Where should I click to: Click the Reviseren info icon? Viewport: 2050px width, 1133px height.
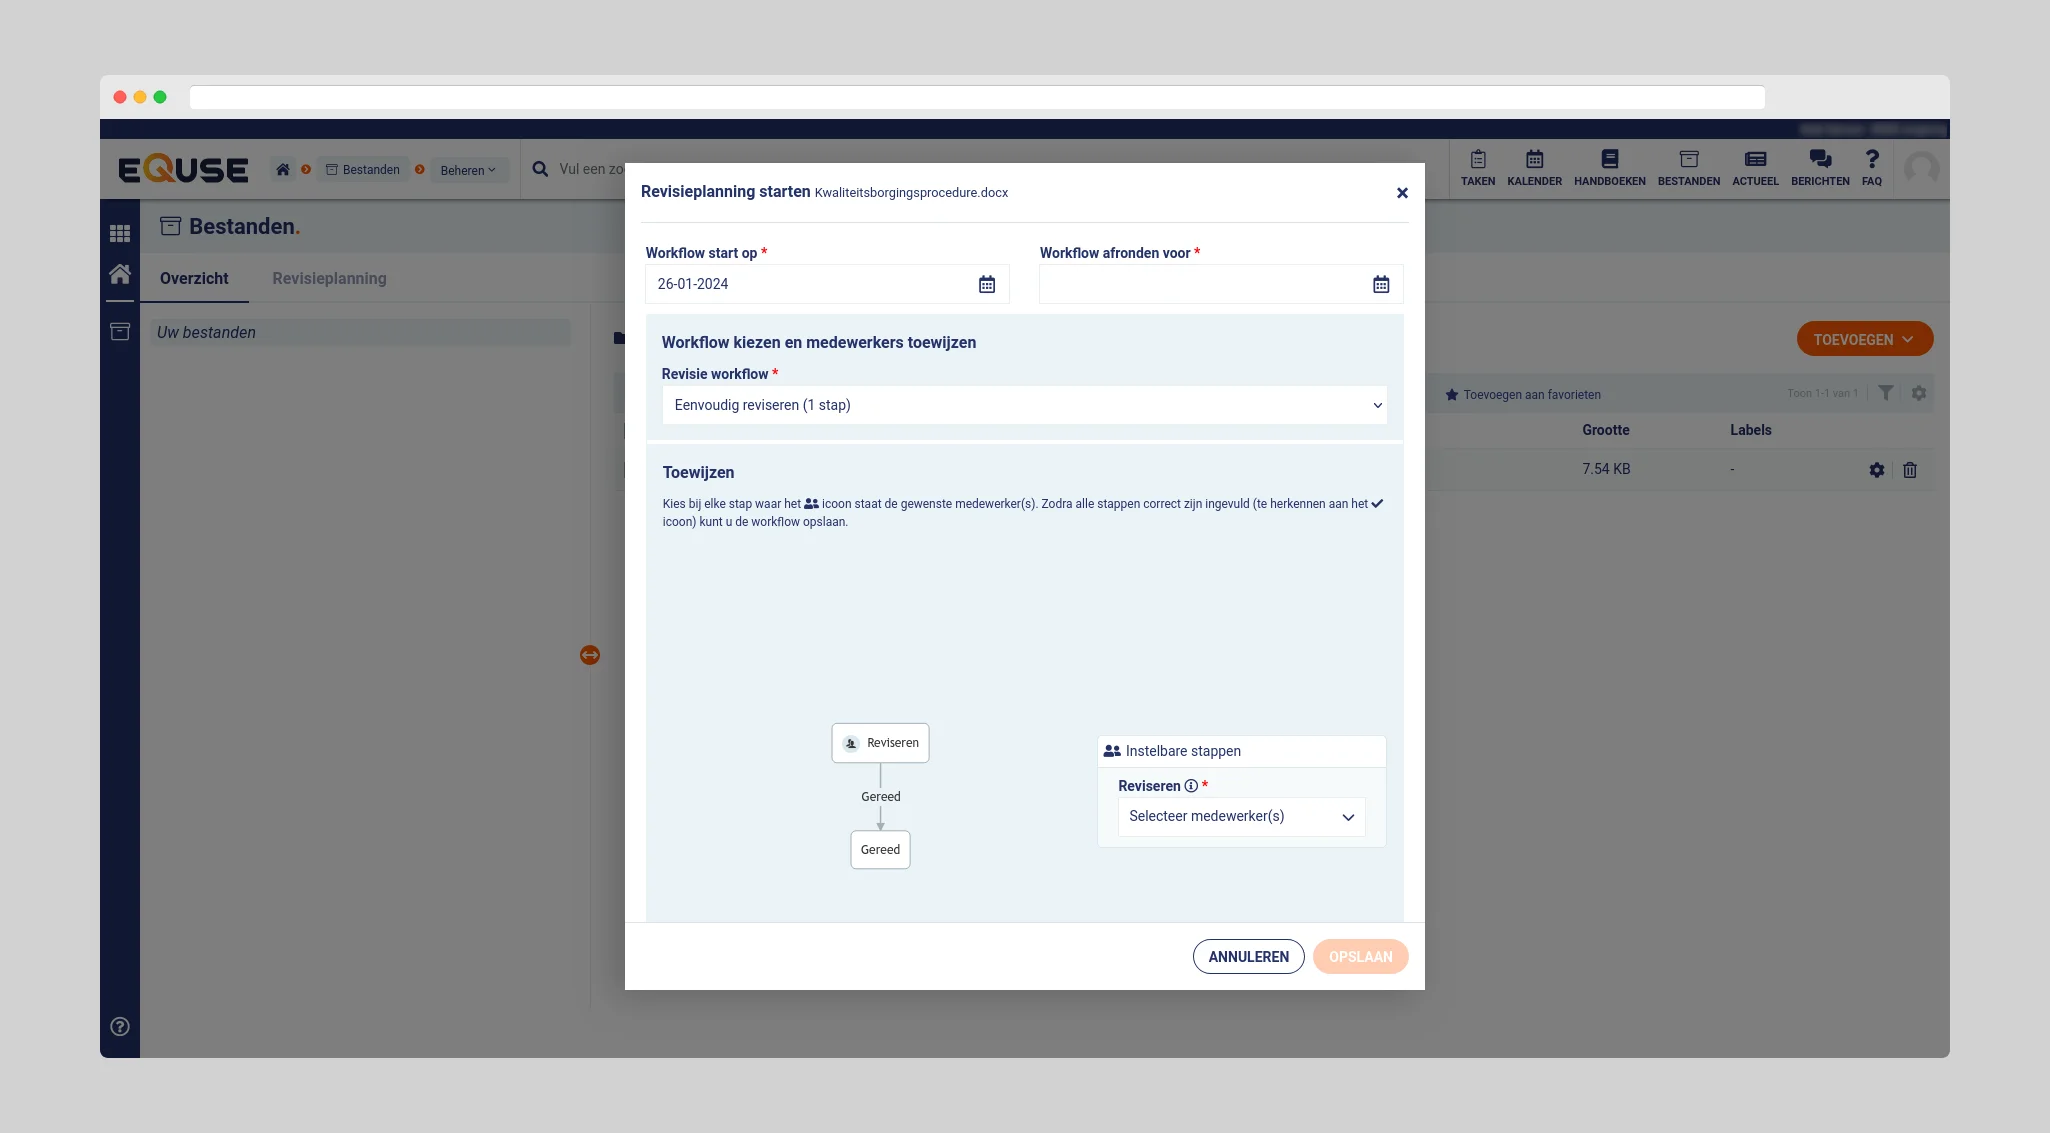coord(1191,786)
